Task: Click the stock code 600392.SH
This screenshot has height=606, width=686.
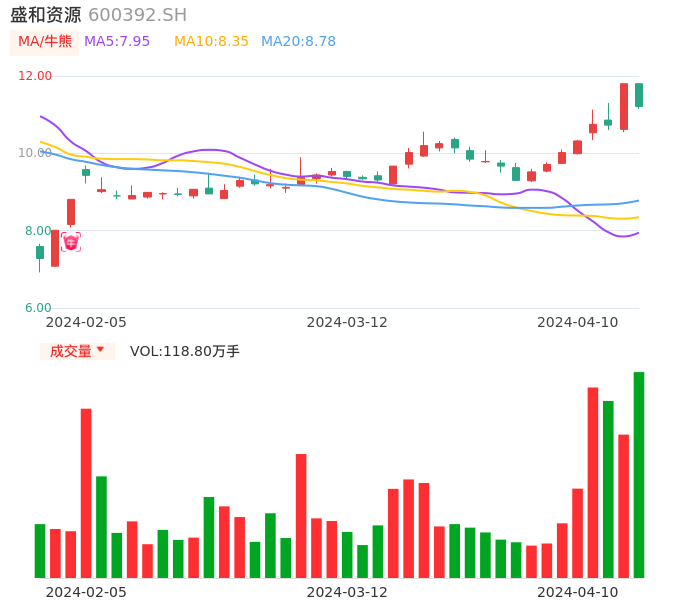Action: click(x=137, y=15)
